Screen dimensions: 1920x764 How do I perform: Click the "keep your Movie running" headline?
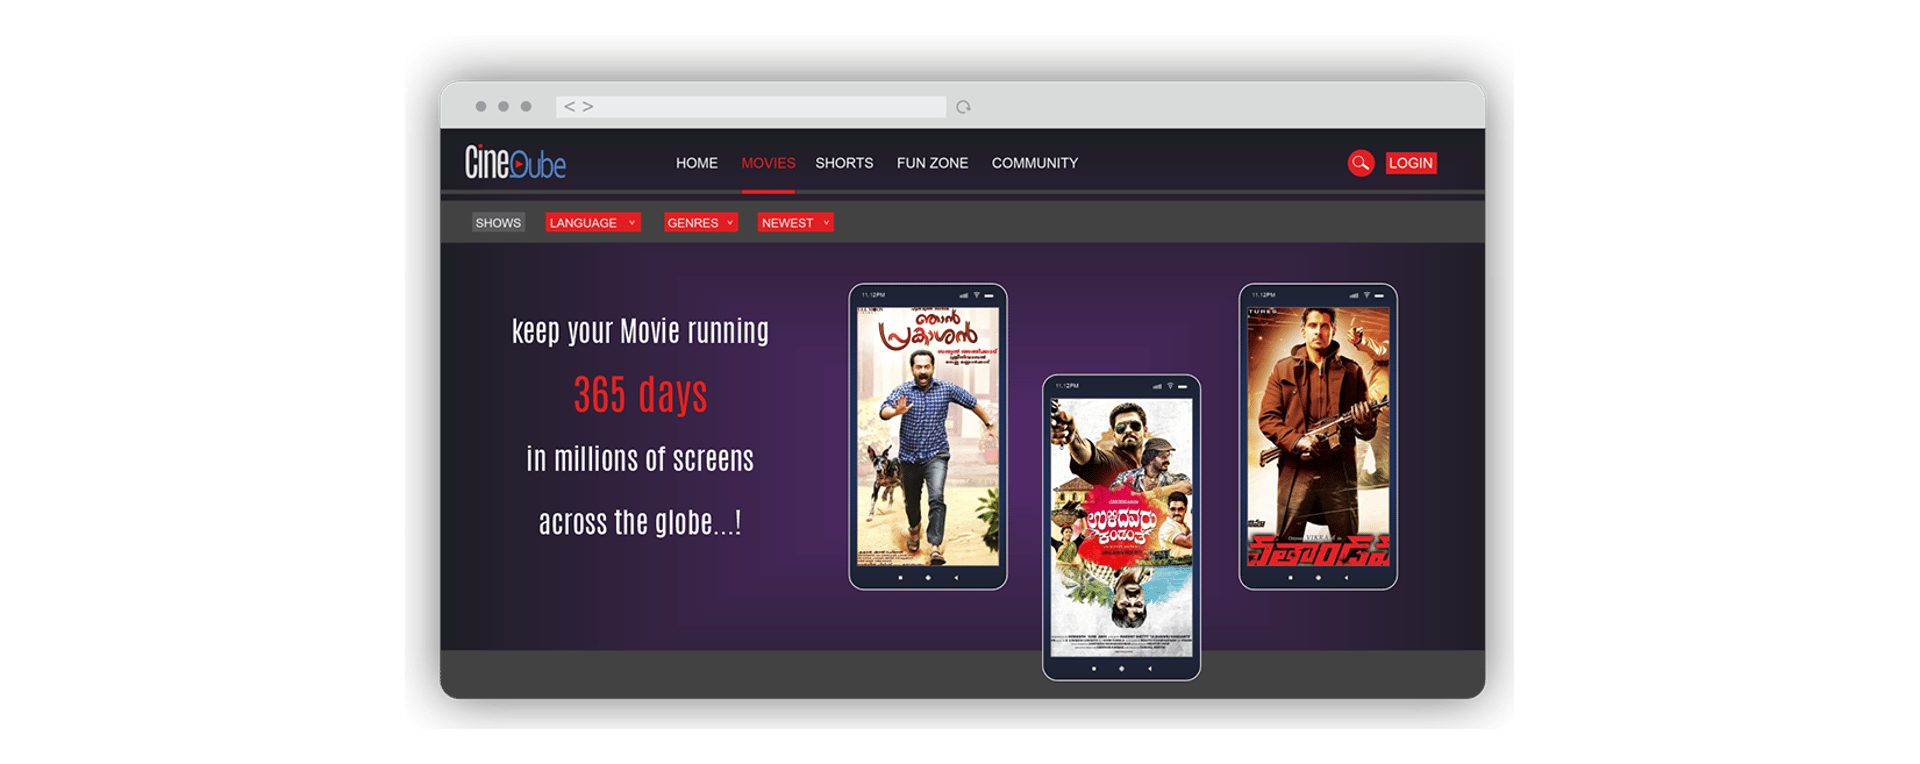pos(640,331)
